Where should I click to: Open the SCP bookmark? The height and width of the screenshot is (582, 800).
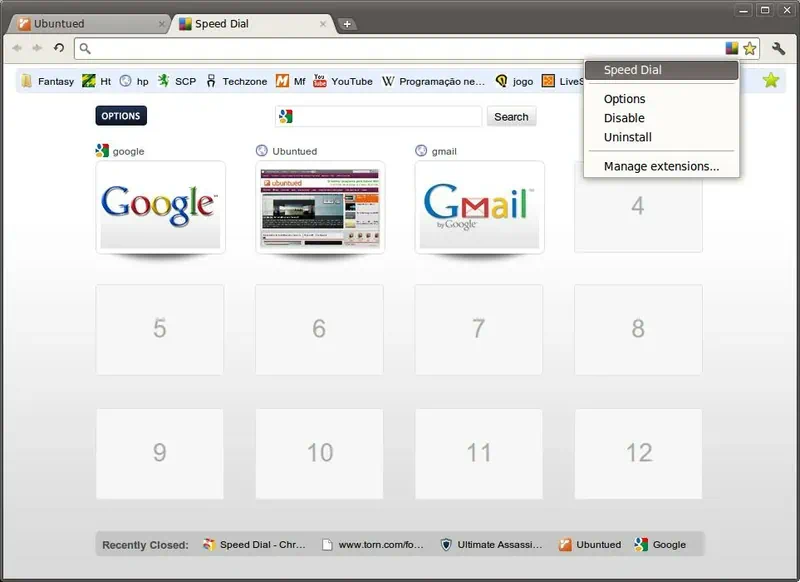(x=177, y=81)
